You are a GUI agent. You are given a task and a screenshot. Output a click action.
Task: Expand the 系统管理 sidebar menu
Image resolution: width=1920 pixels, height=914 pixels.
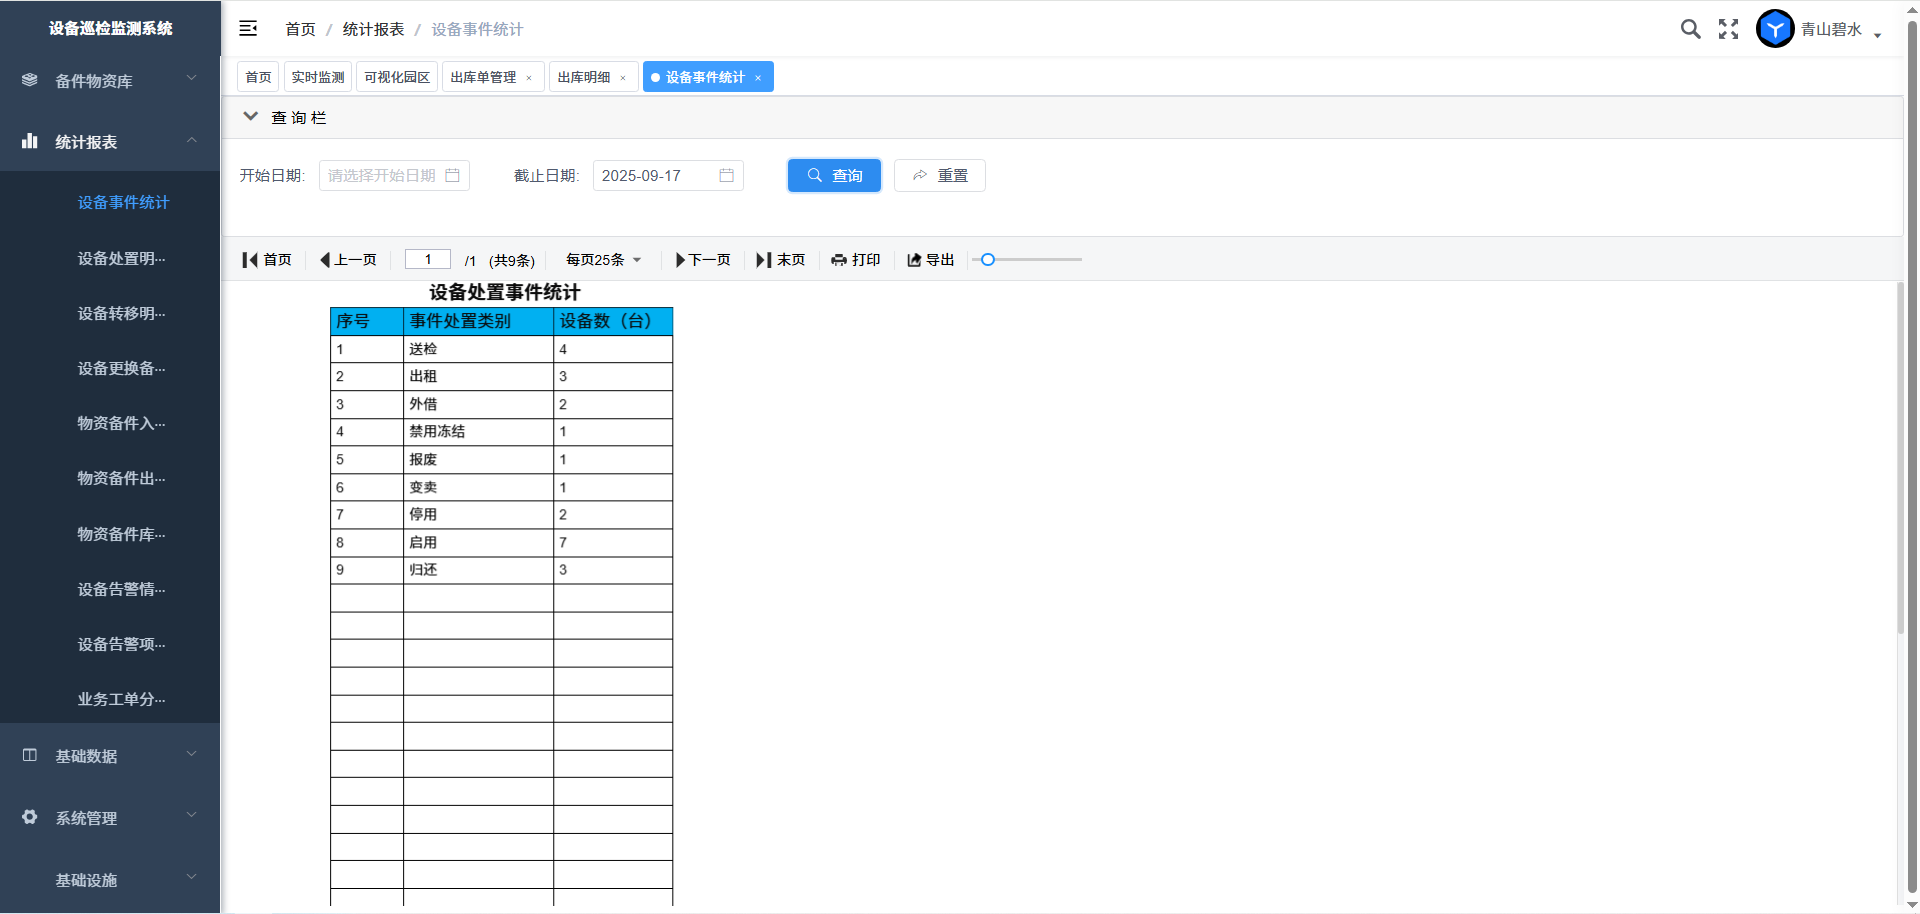tap(110, 818)
